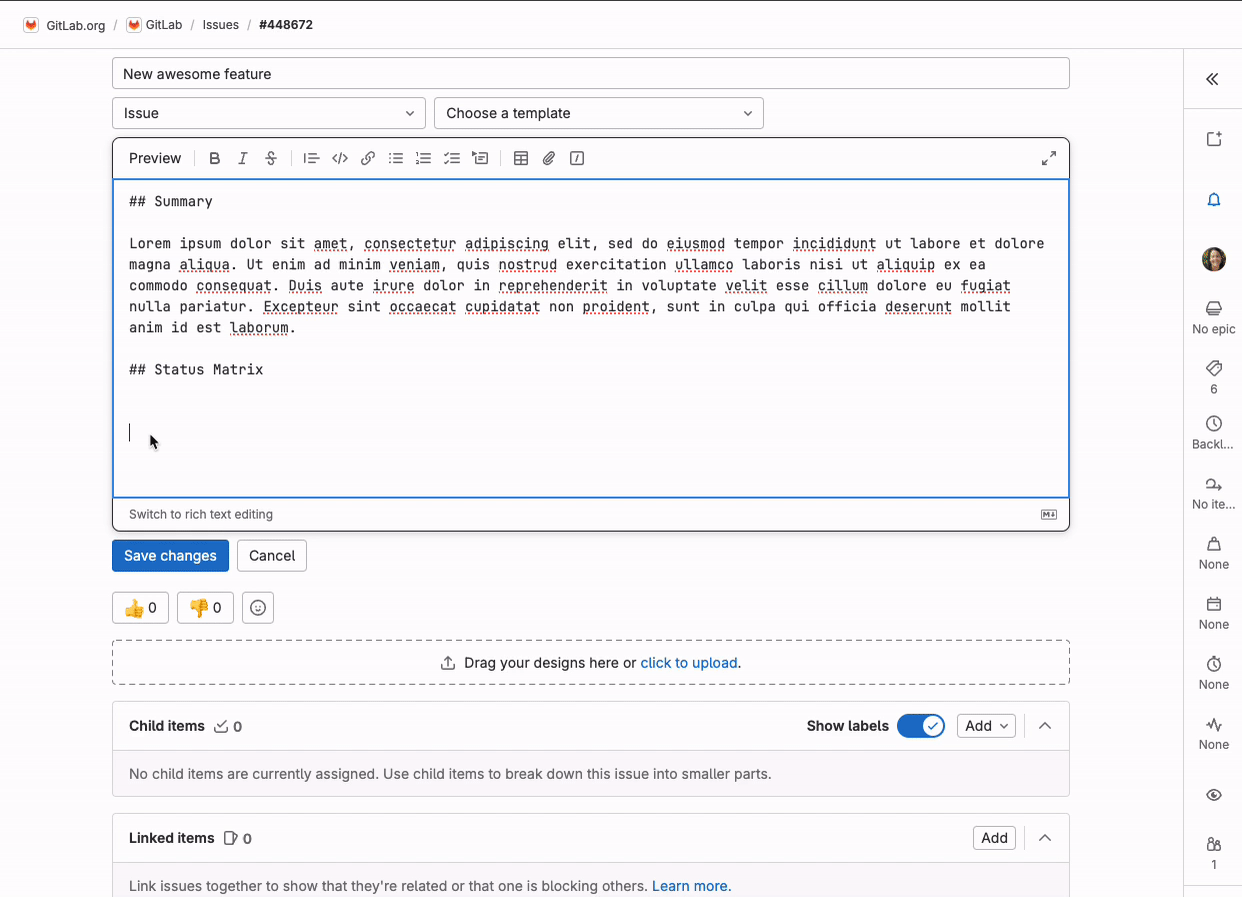Open the notifications bell icon
The image size is (1242, 897).
coord(1214,200)
